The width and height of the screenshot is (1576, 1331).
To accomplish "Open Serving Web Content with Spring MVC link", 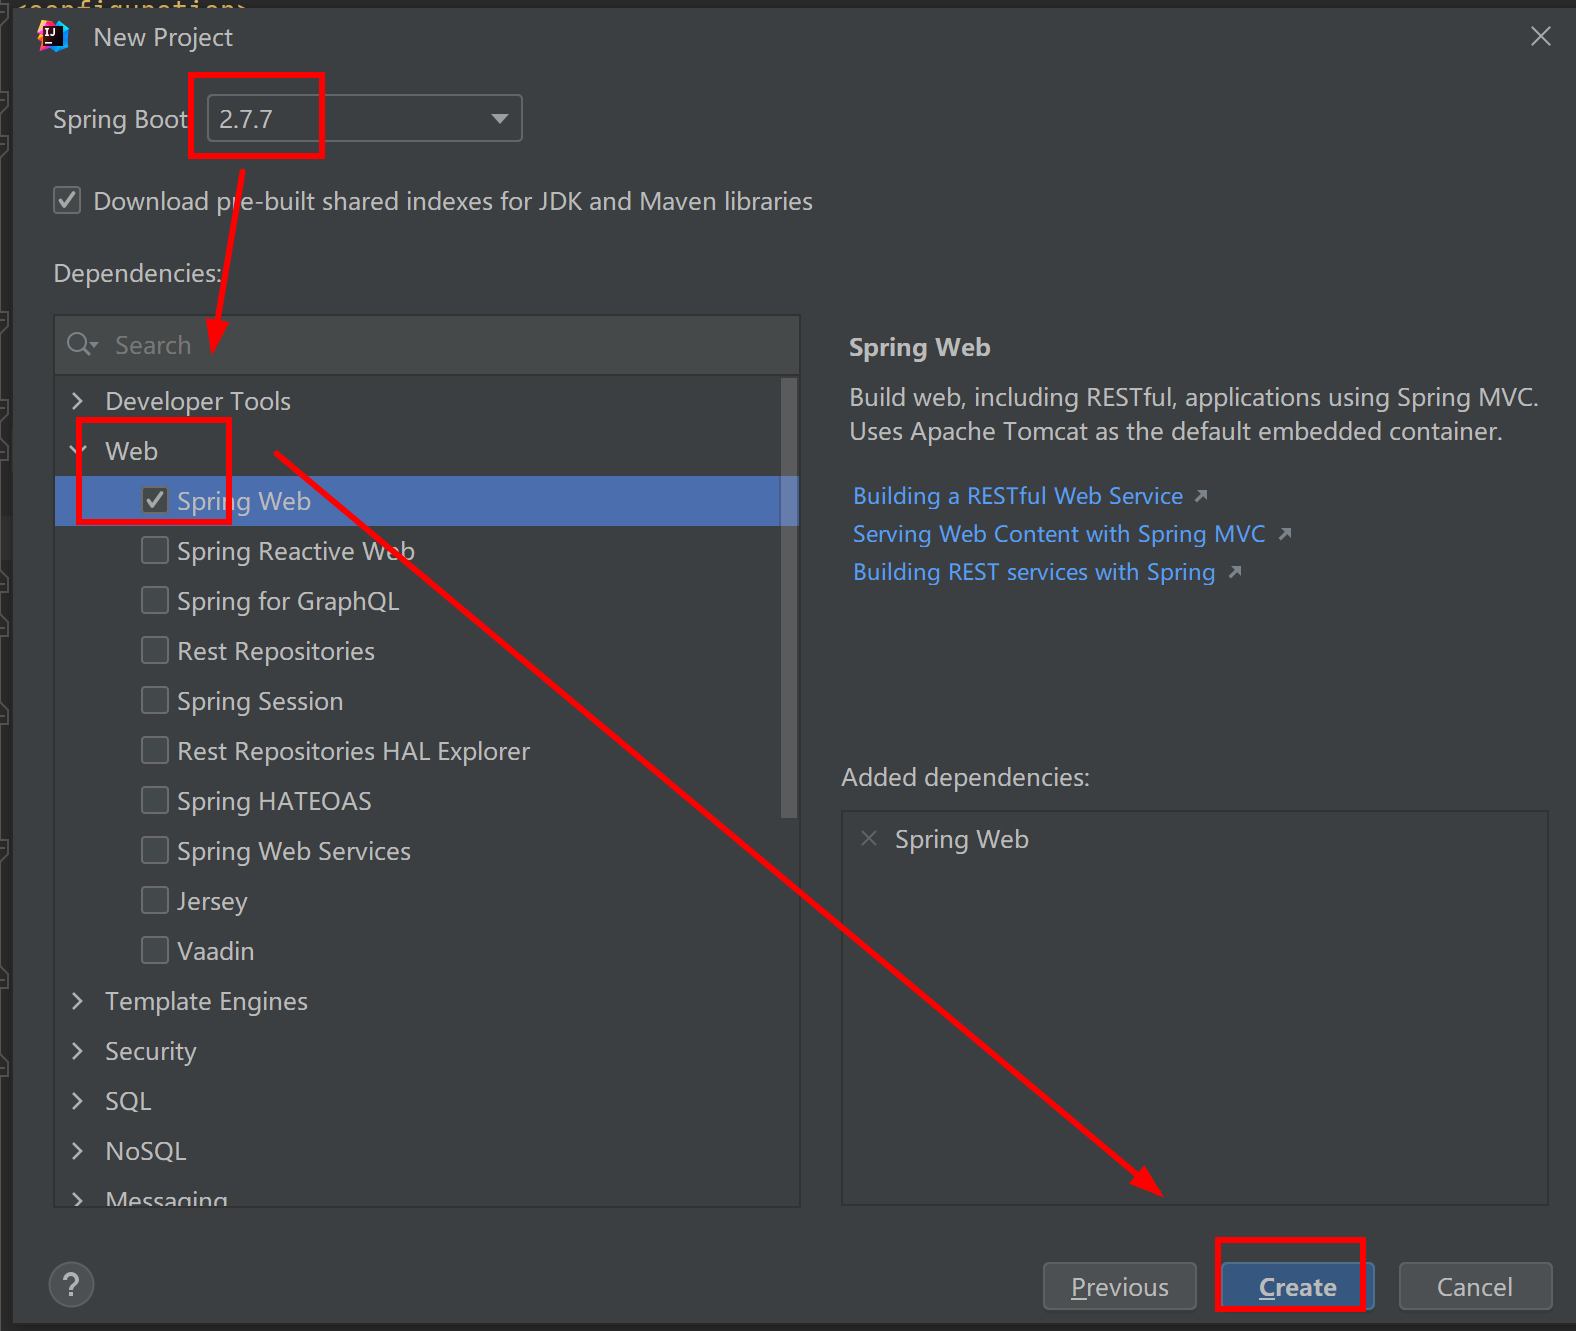I will coord(1059,534).
